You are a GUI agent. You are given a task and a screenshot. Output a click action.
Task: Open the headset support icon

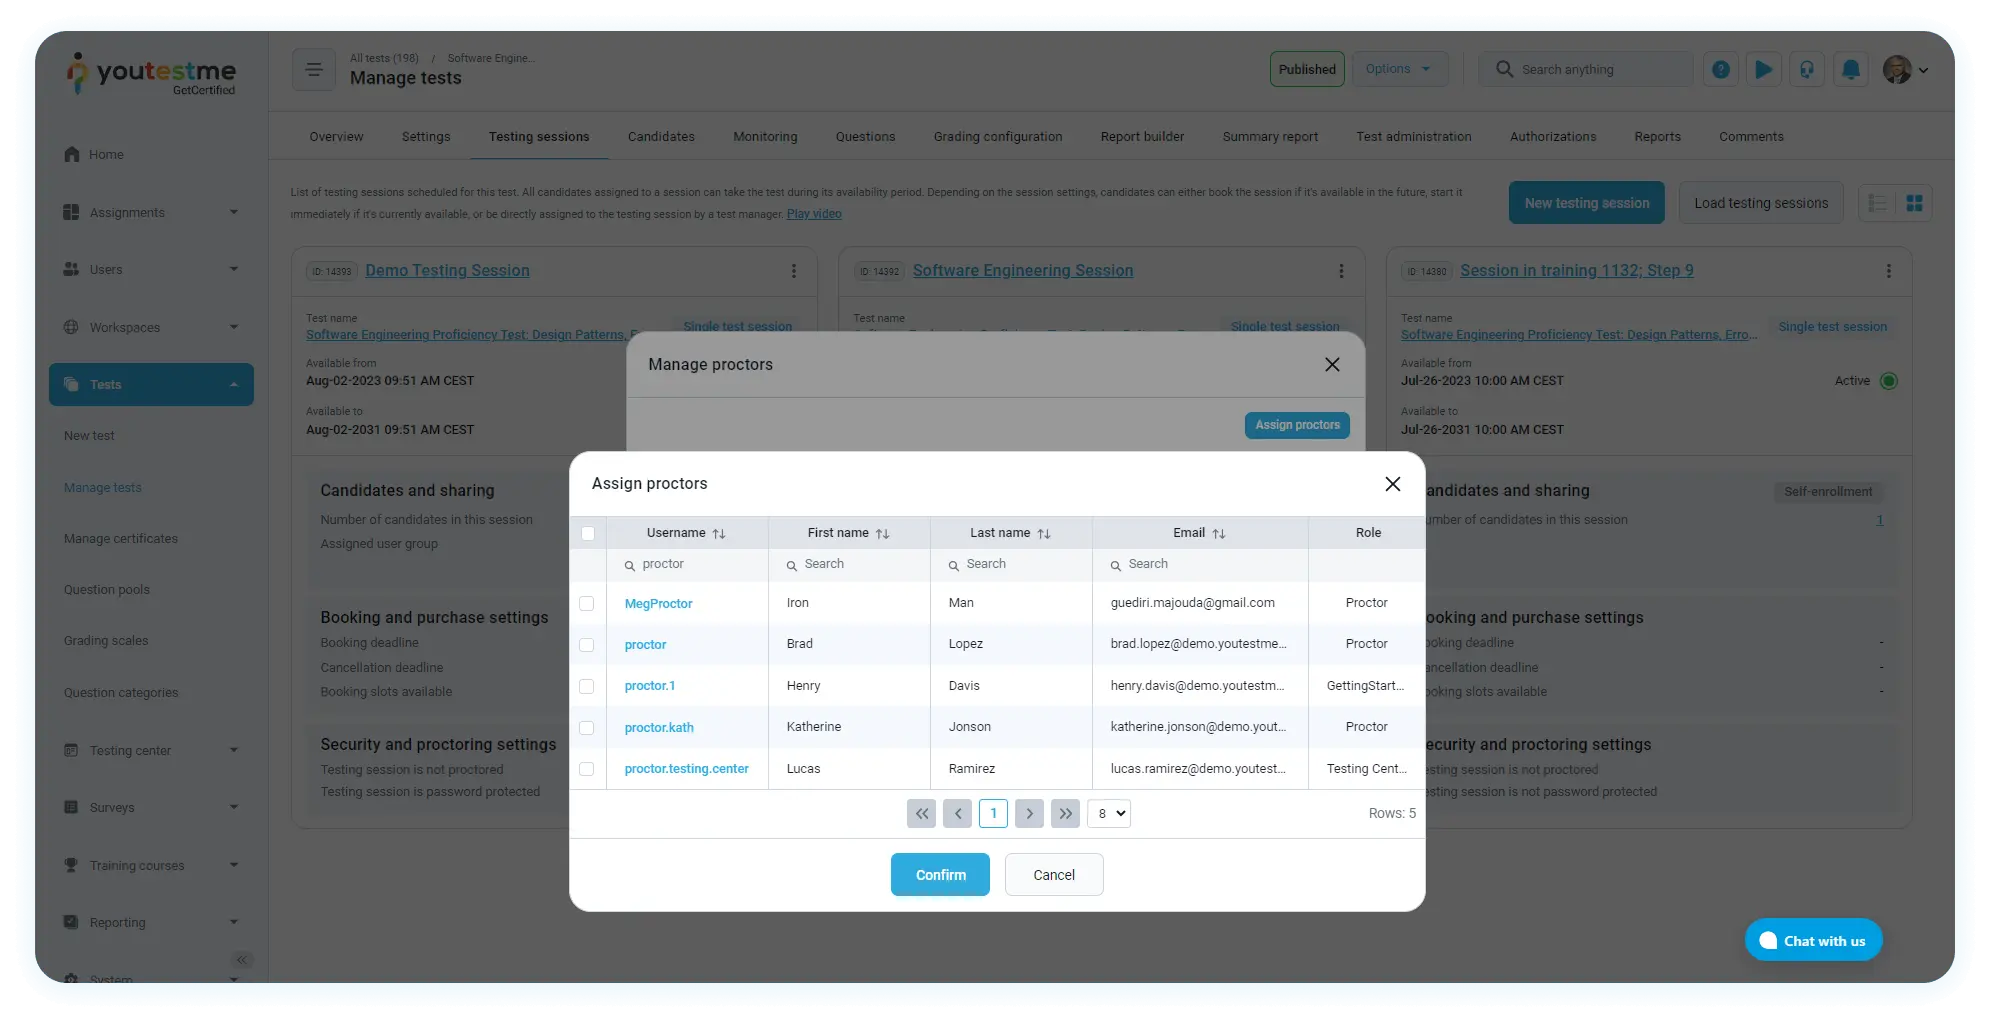point(1806,70)
